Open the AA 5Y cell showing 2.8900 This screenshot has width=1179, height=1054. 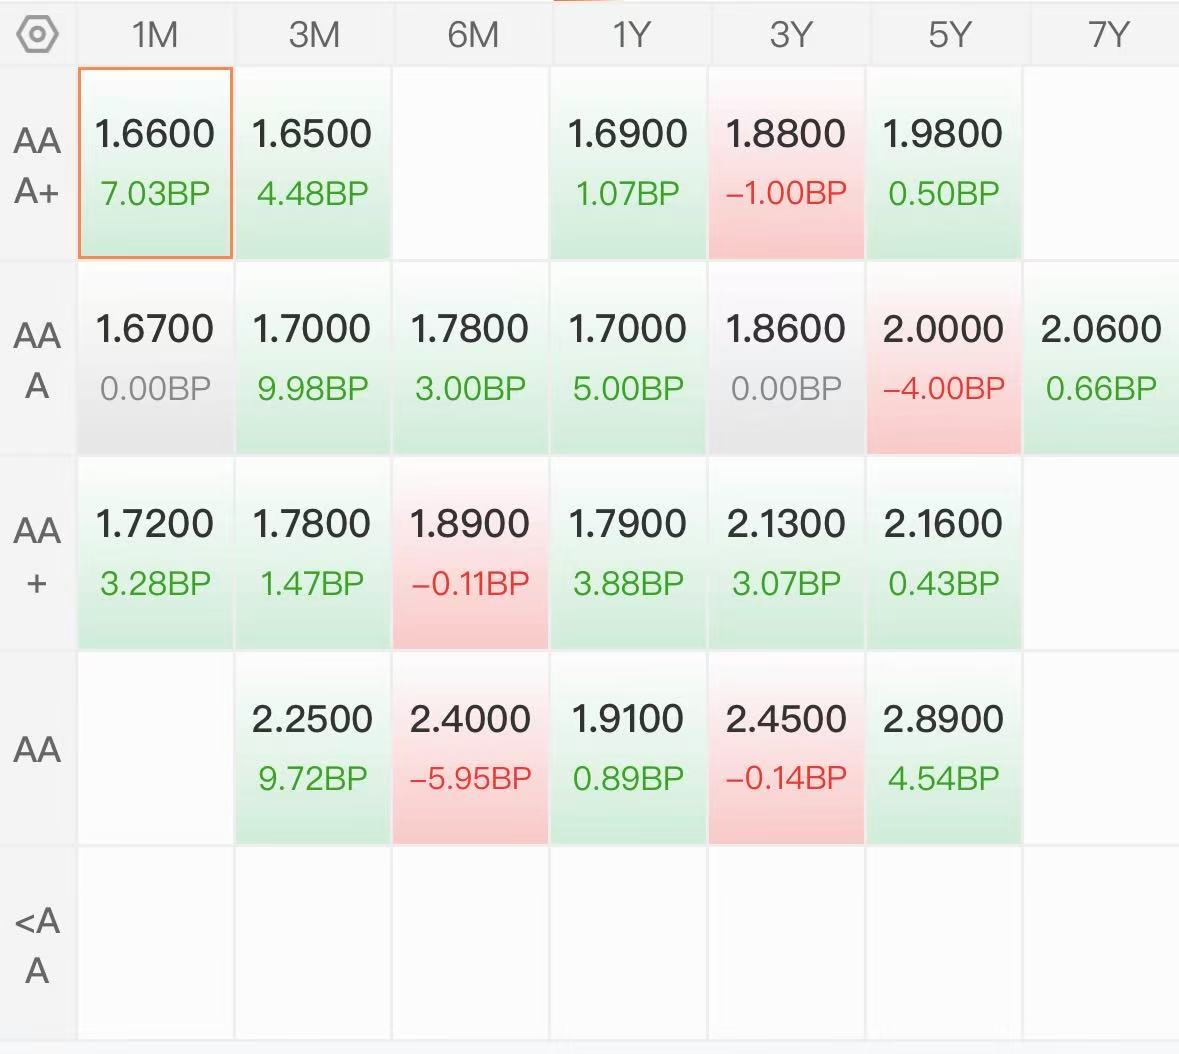[944, 748]
